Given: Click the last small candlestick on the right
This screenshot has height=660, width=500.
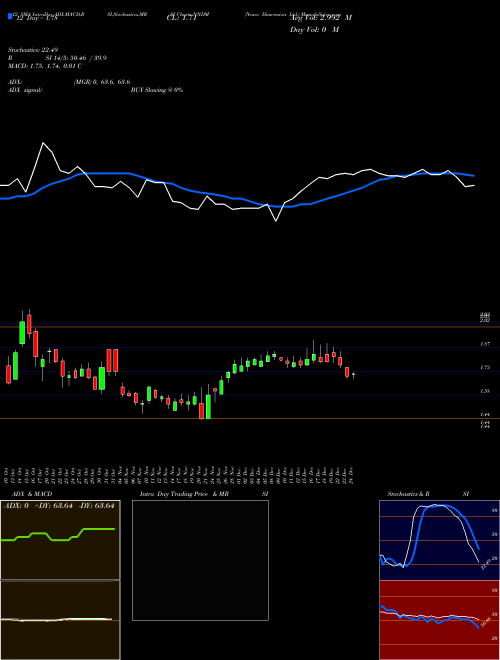Looking at the screenshot, I should (353, 375).
